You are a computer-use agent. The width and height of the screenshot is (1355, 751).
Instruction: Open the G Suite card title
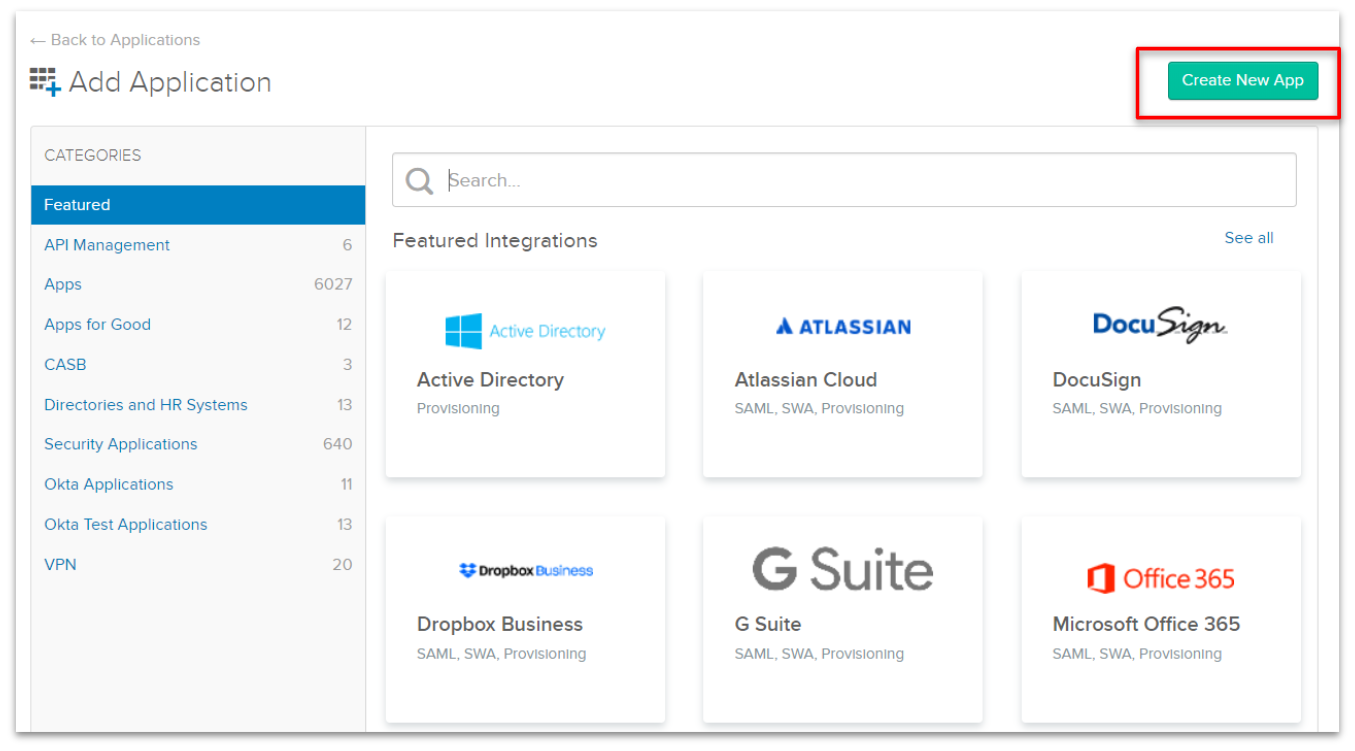[768, 624]
